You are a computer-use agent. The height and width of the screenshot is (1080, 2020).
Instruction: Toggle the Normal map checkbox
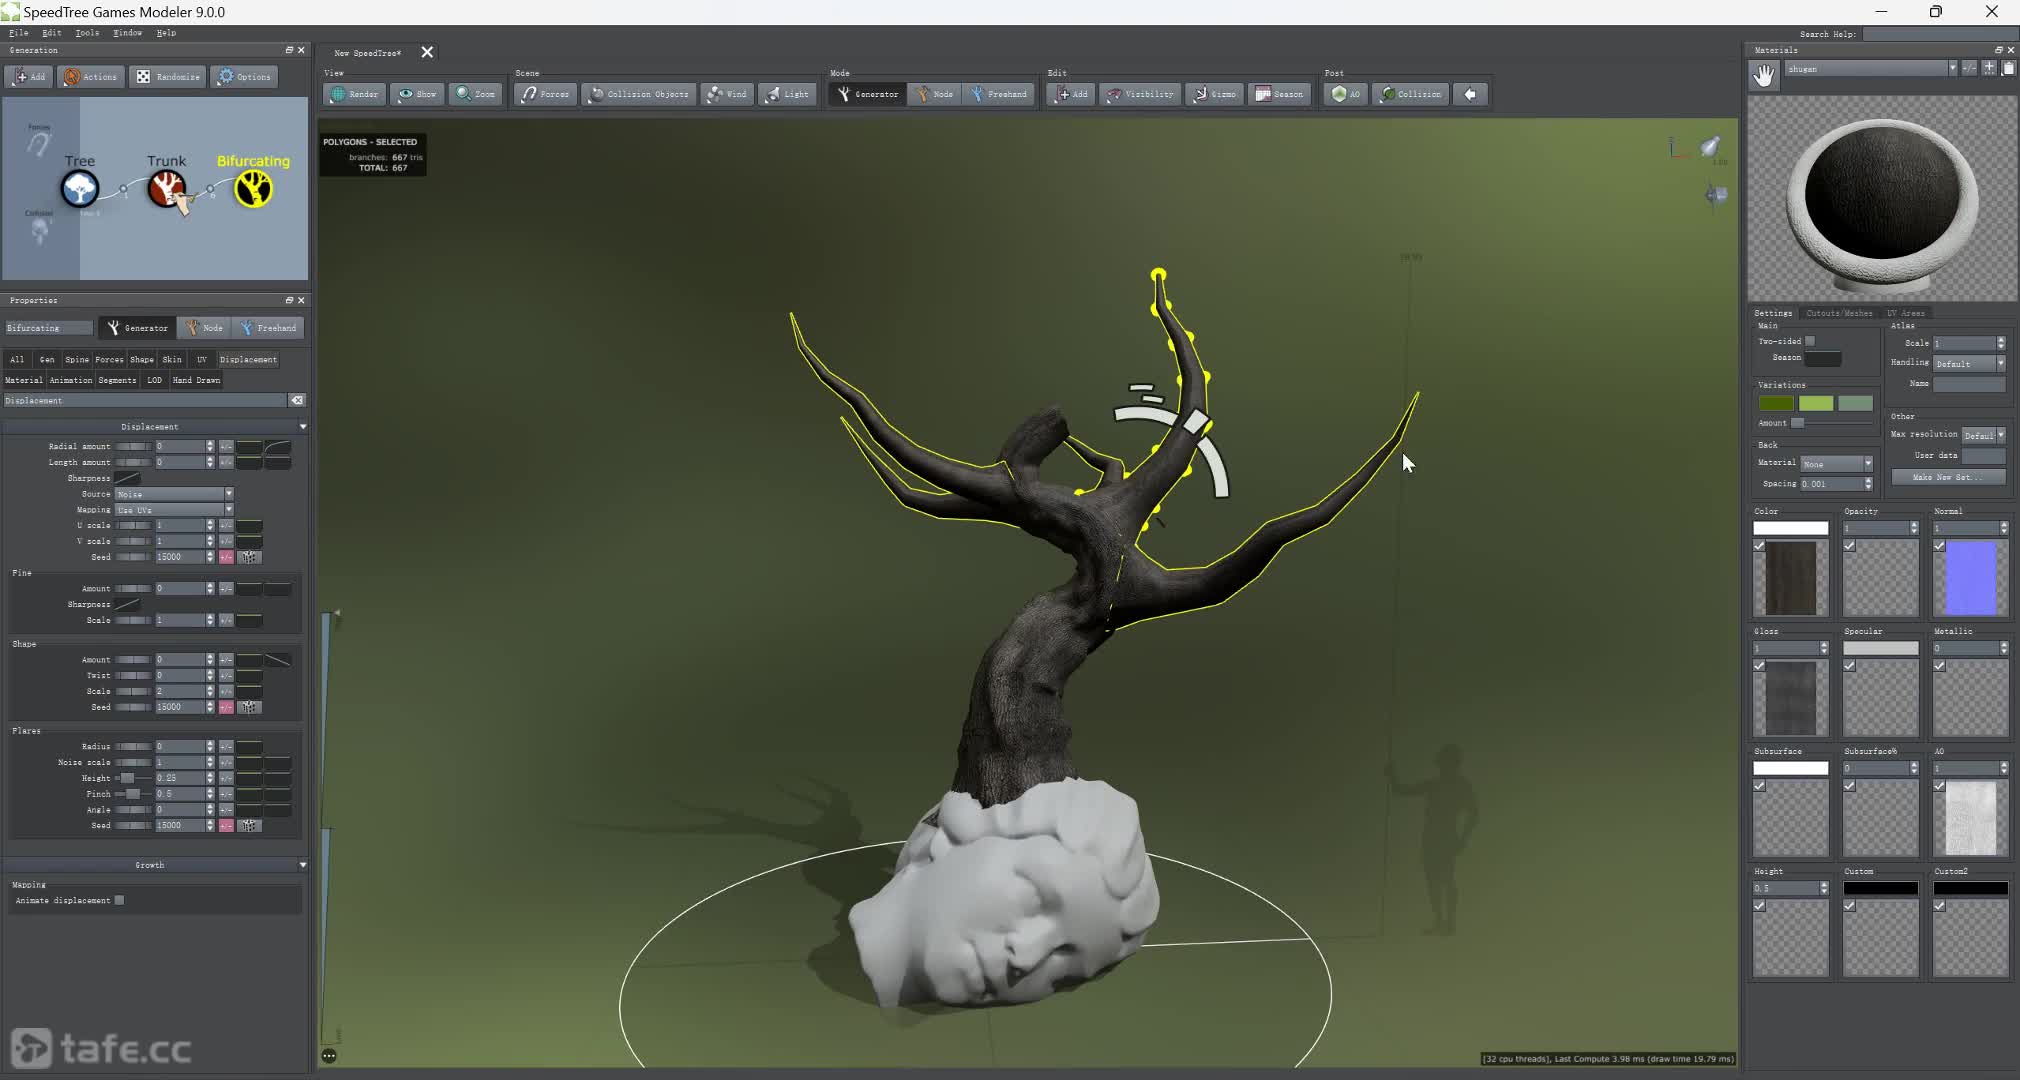[x=1939, y=546]
